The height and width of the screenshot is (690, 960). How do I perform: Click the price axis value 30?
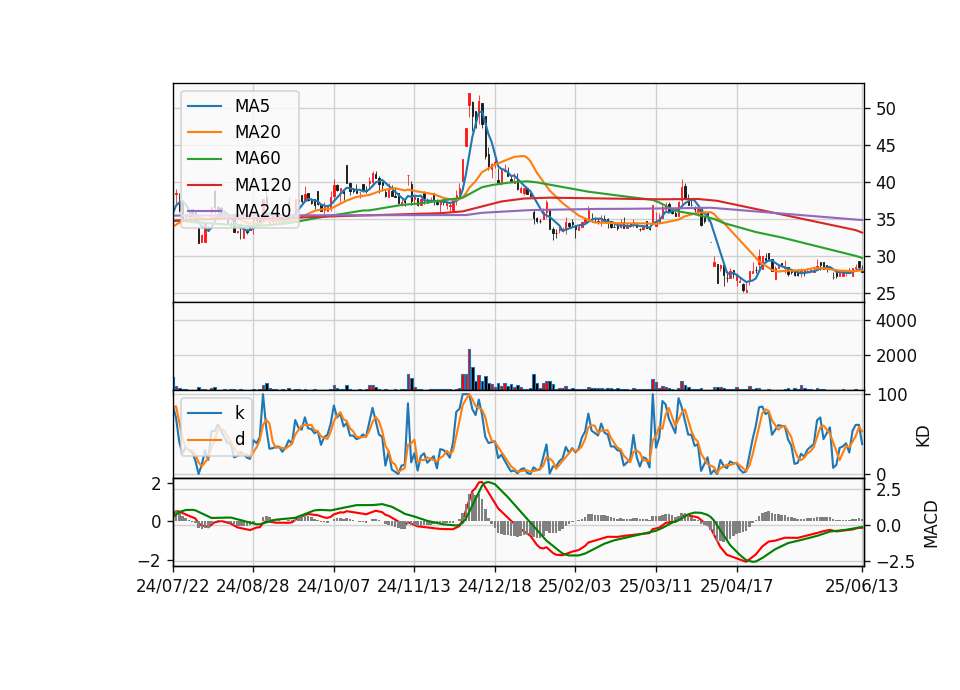pos(885,257)
